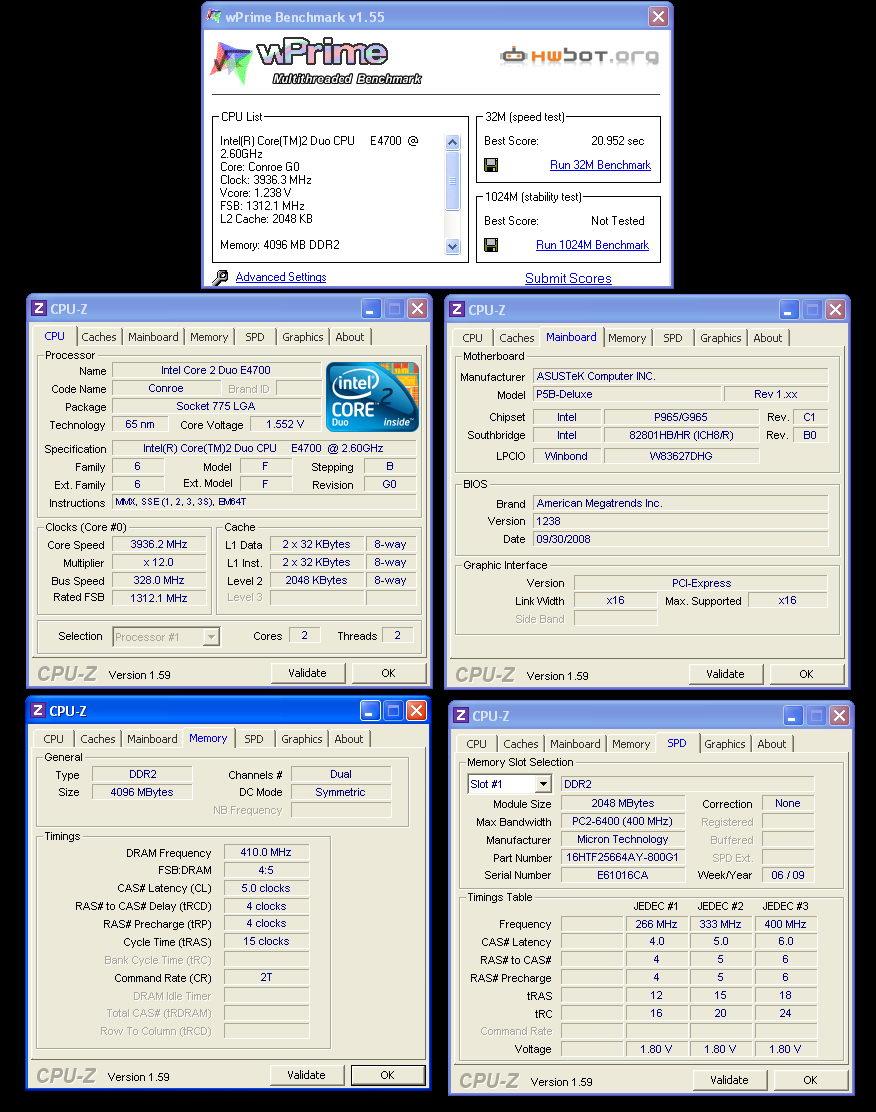The height and width of the screenshot is (1112, 876).
Task: Open Memory tab in the CPU window
Action: point(209,338)
